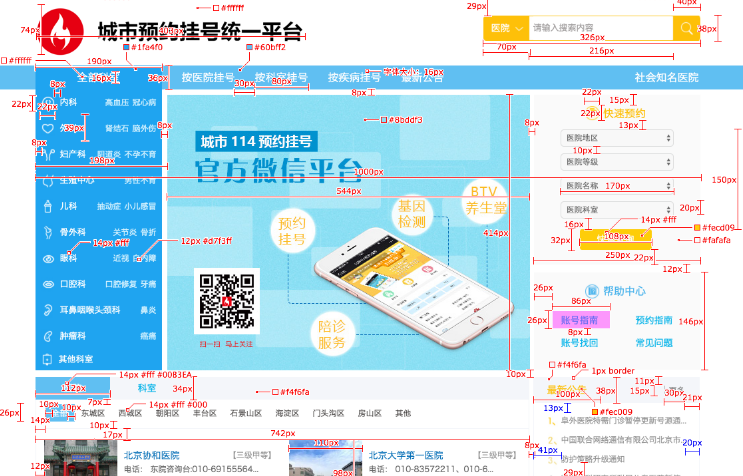The height and width of the screenshot is (476, 743).
Task: Open 账号指南 help link
Action: pos(581,320)
